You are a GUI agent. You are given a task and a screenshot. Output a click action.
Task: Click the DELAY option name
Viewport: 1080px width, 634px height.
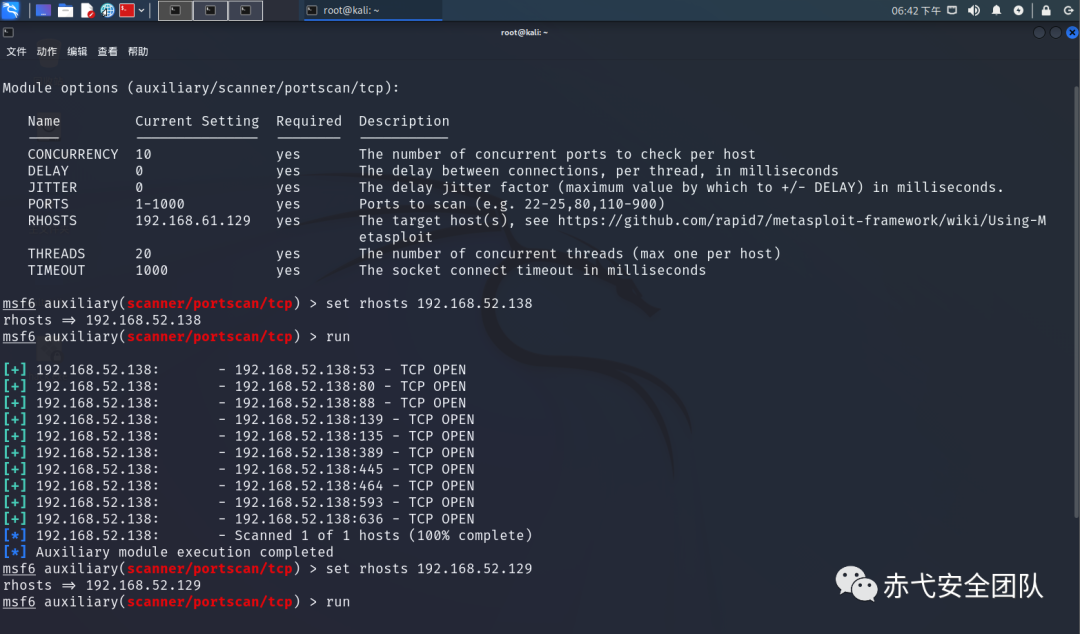point(48,171)
